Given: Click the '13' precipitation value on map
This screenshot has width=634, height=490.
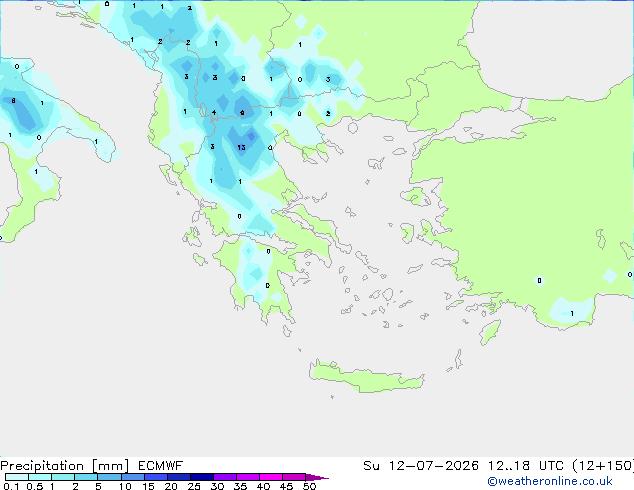Looking at the screenshot, I should tap(241, 147).
